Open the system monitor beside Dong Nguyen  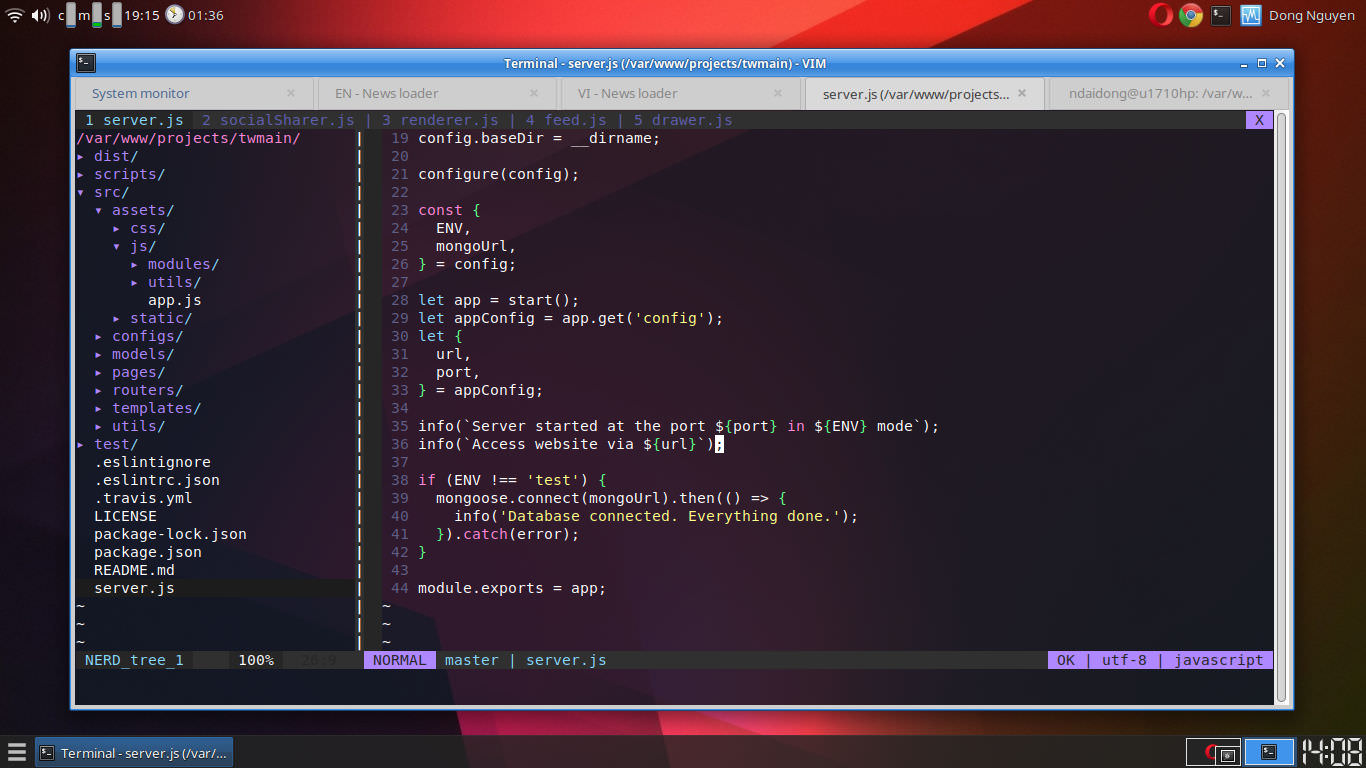[x=1250, y=15]
